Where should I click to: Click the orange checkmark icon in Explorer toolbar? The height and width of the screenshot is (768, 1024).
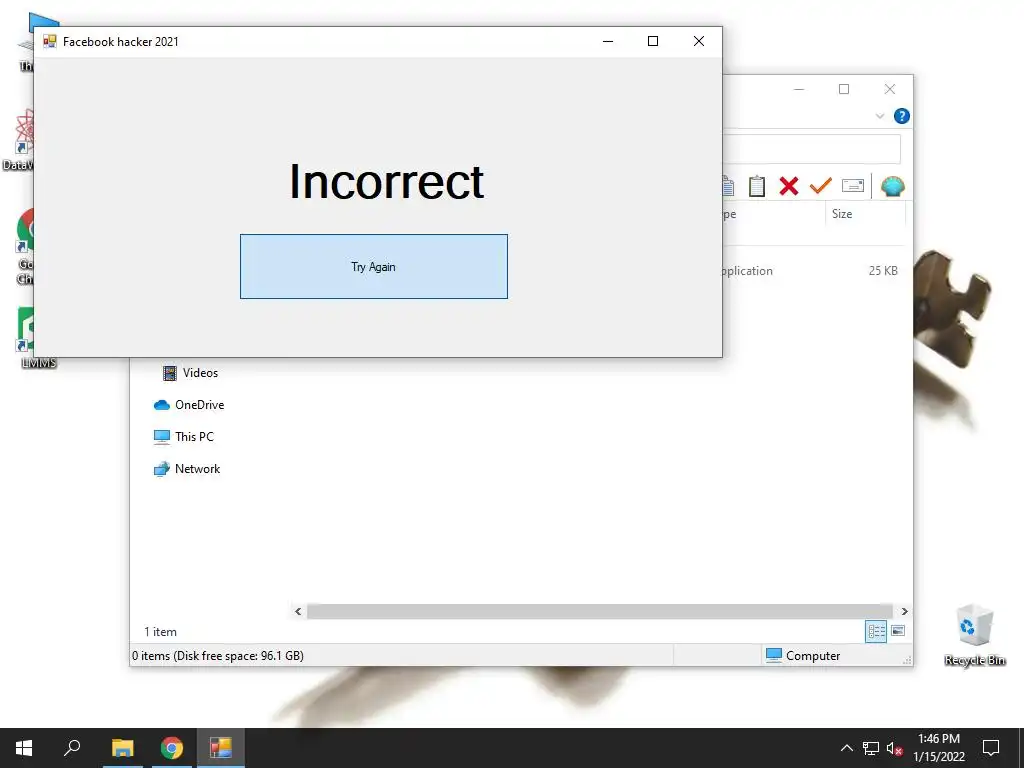coord(820,186)
